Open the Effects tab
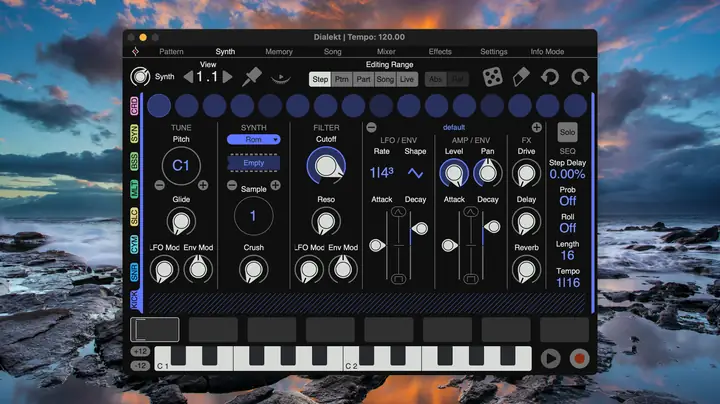 440,51
